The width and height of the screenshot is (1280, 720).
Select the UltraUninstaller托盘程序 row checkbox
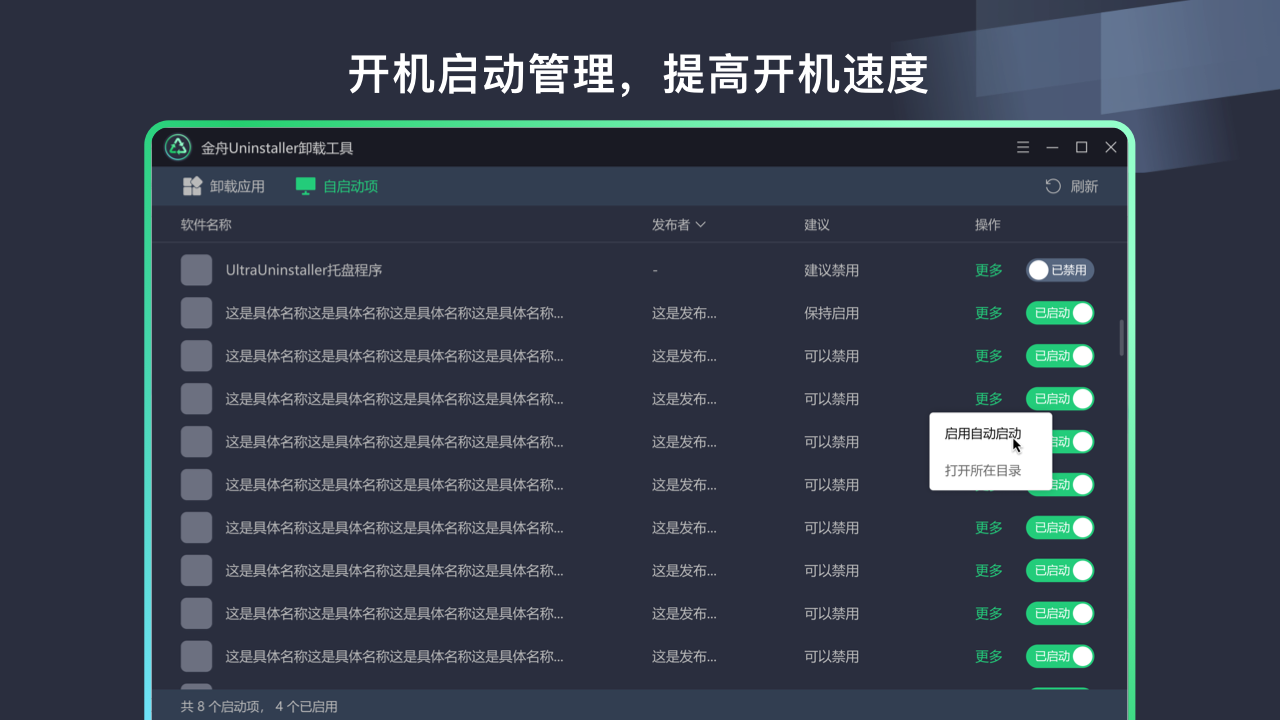(x=196, y=270)
